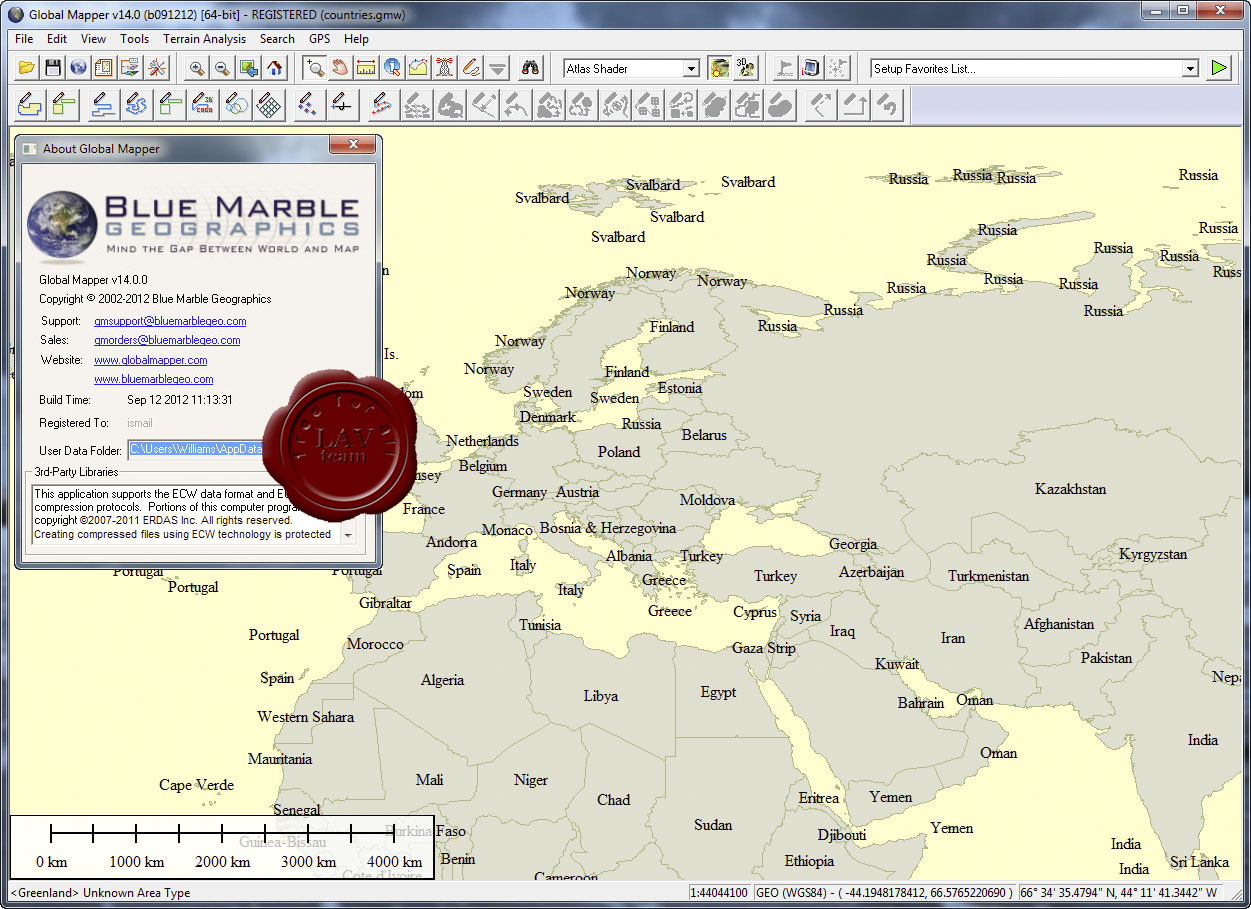
Task: Click the Egypt label on map
Action: [x=718, y=692]
